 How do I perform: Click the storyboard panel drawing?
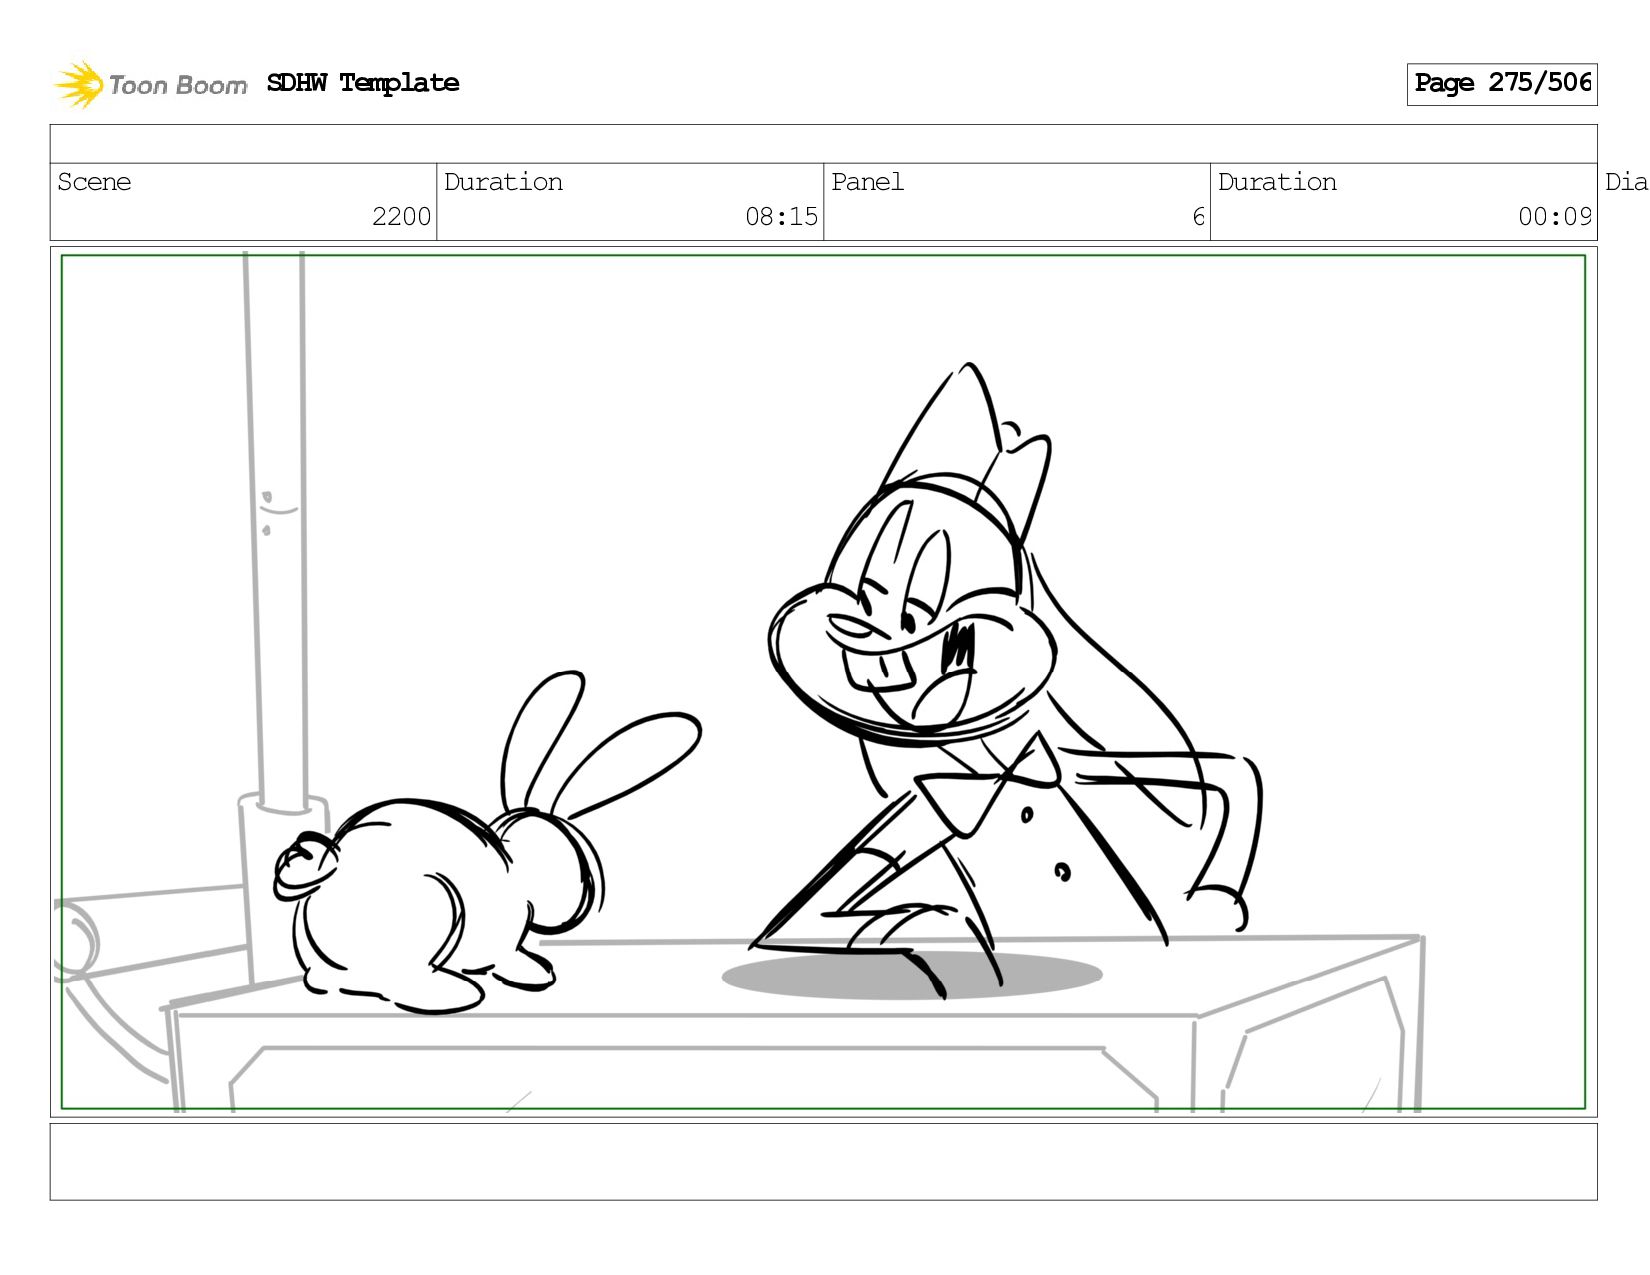click(823, 682)
